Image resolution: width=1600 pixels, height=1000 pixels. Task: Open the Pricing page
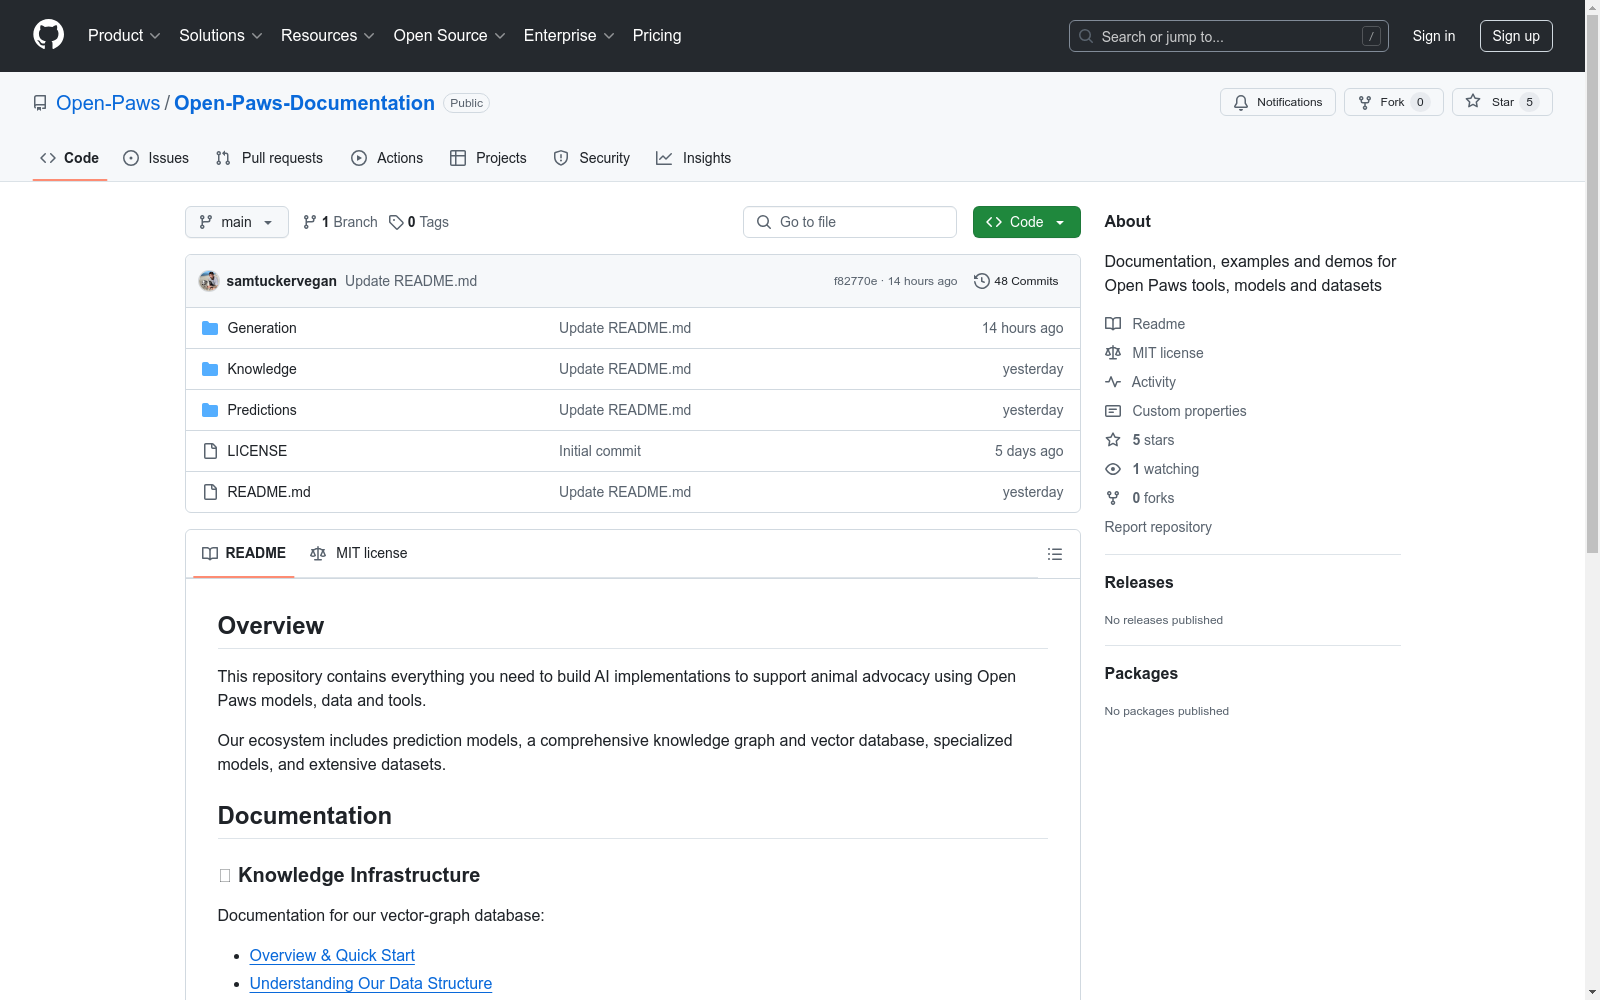pos(657,36)
